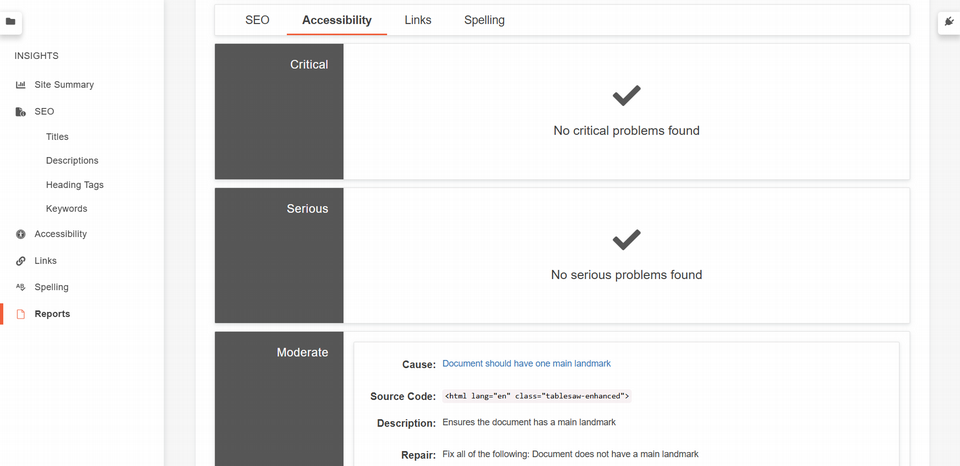Click the chain link icon for Links
This screenshot has width=960, height=466.
coord(21,261)
